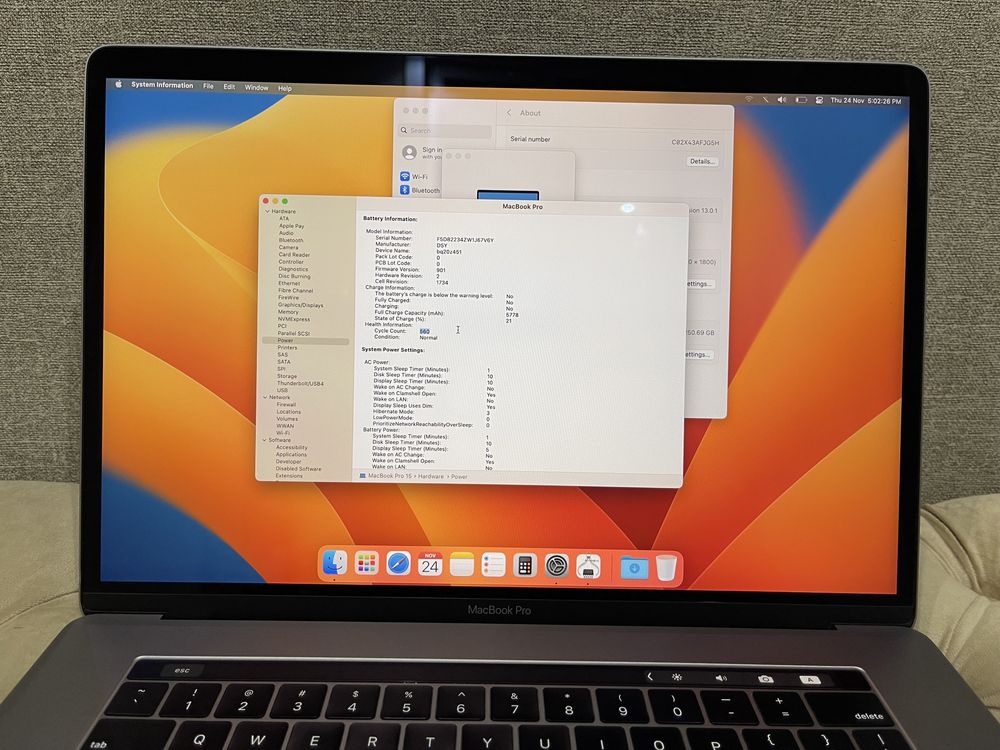Click volume icon in menu bar

(782, 99)
